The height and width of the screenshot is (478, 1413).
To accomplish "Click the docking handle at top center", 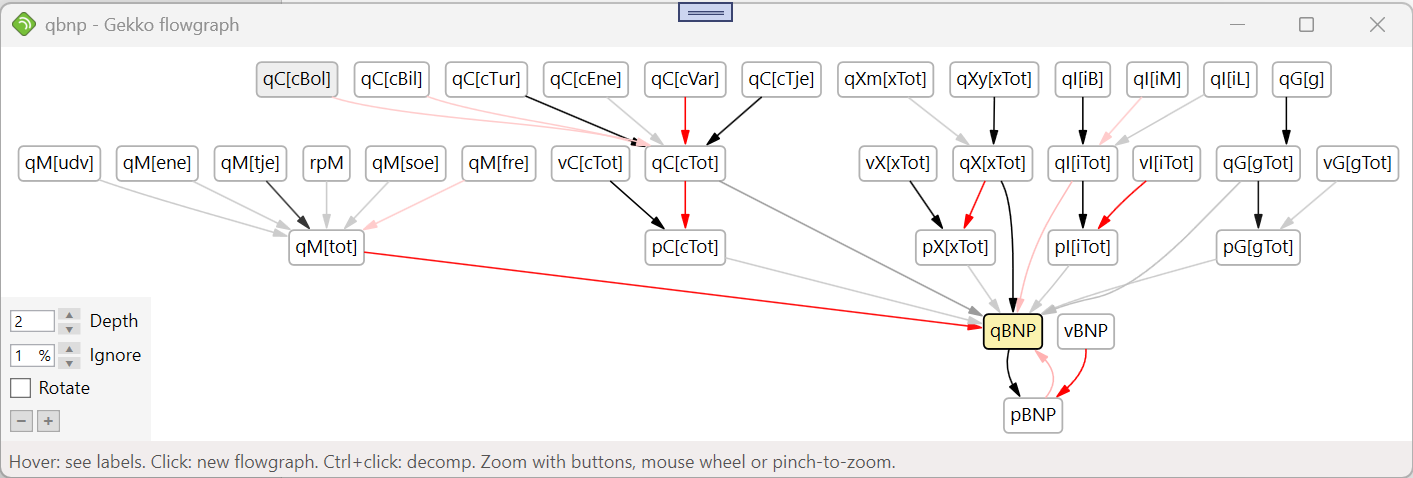I will pyautogui.click(x=706, y=12).
